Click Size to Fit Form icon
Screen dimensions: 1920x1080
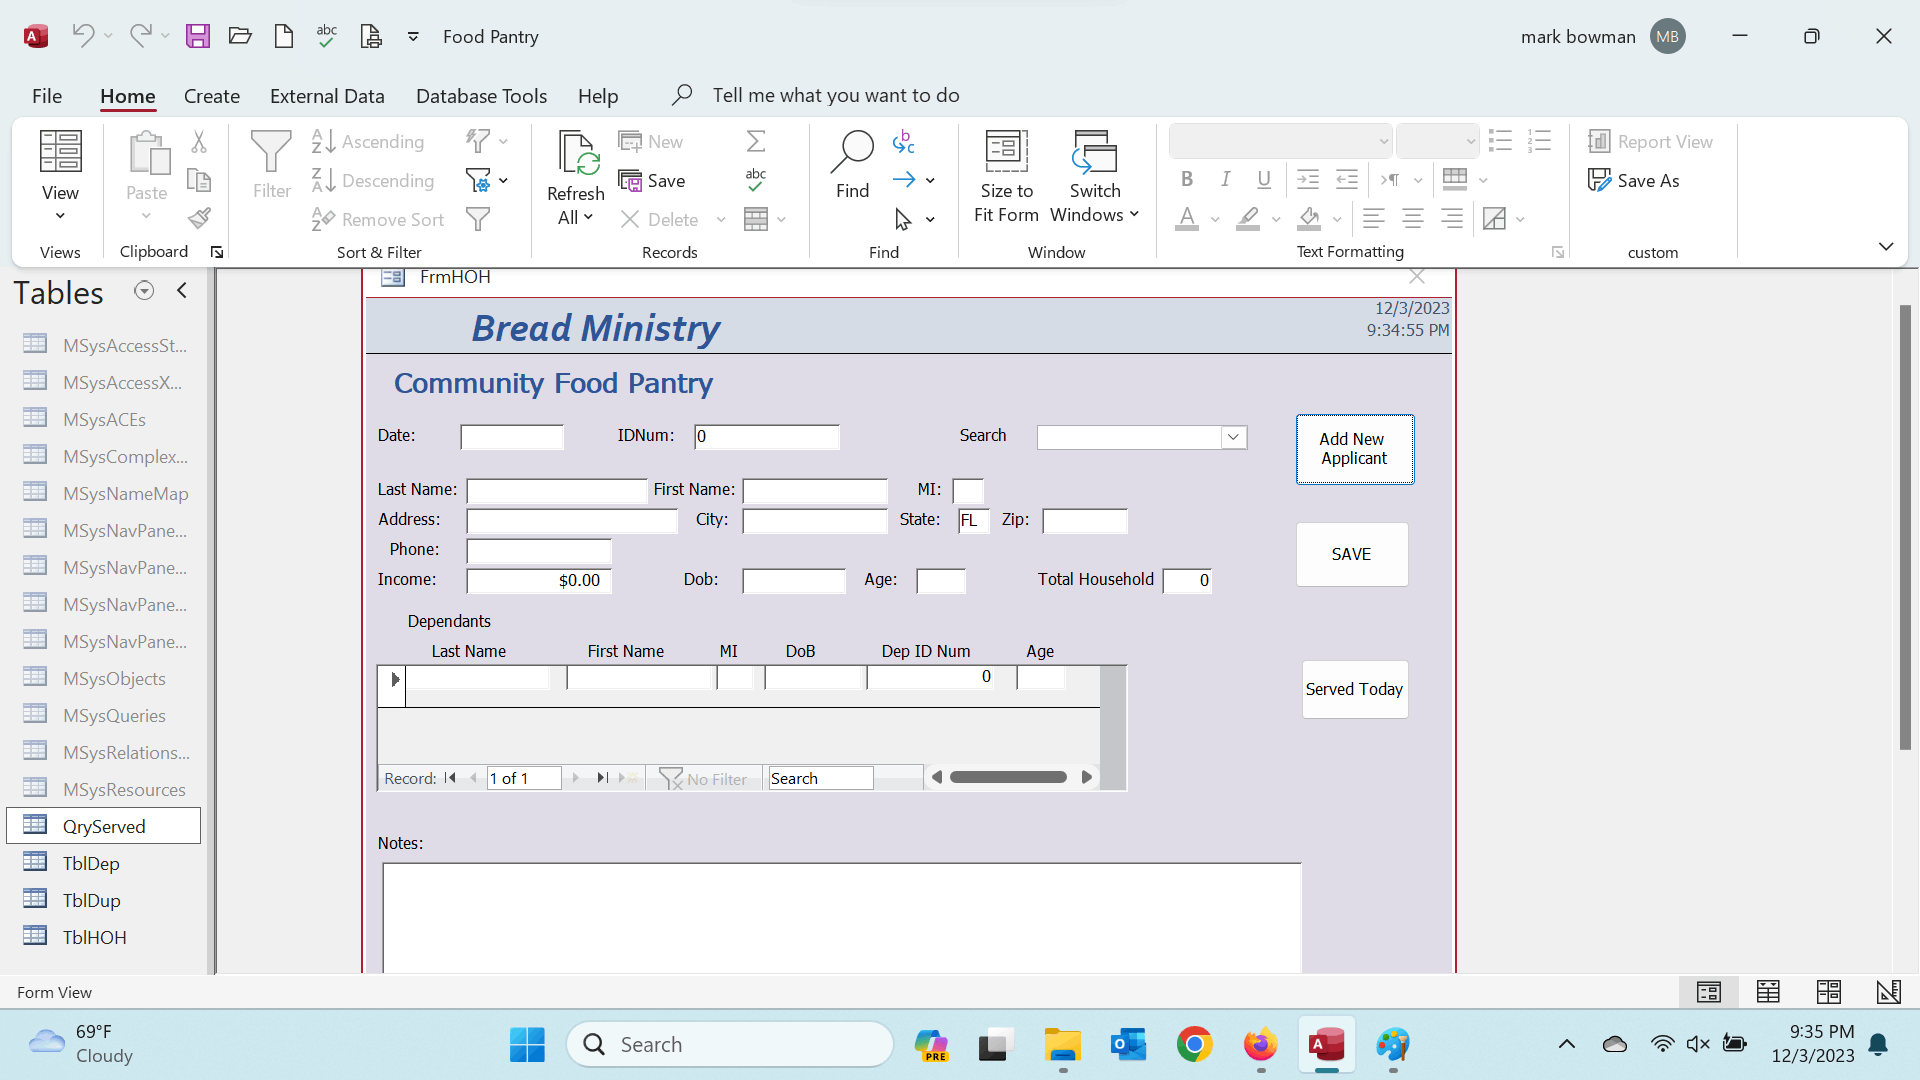(1006, 152)
